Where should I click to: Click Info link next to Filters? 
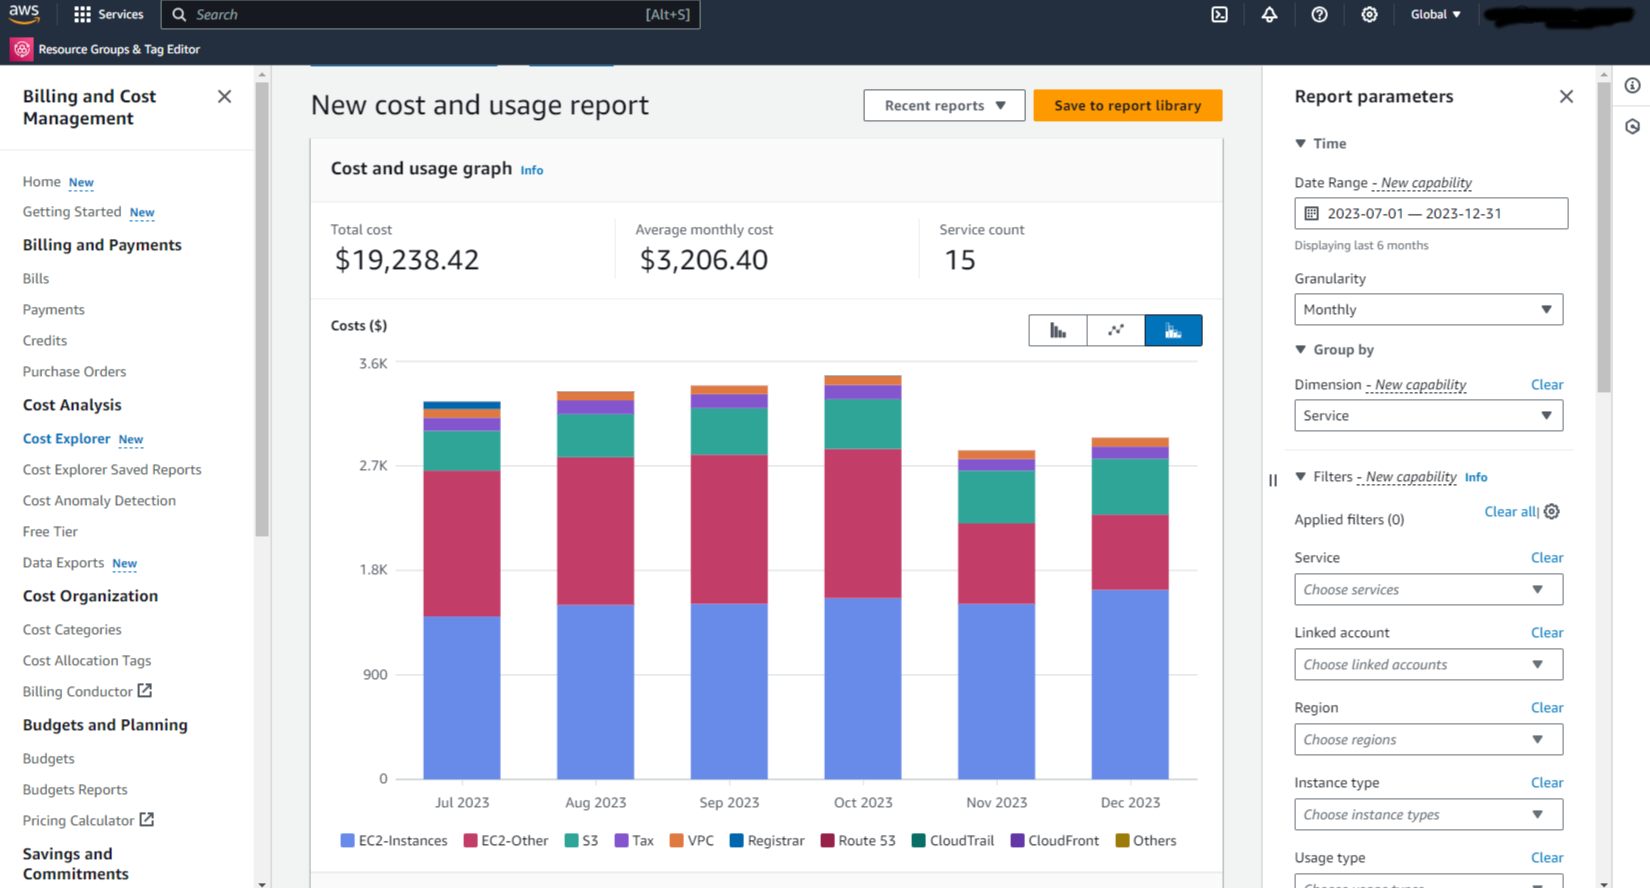point(1475,477)
